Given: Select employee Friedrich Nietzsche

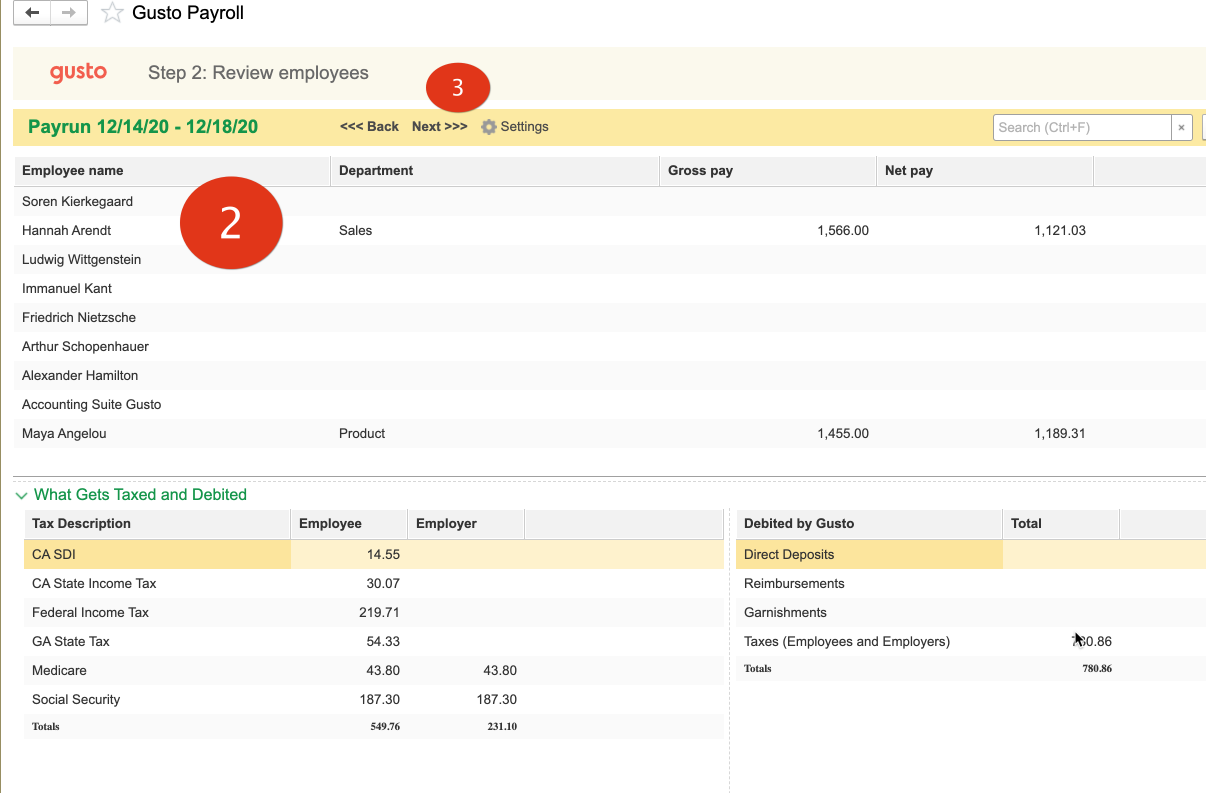Looking at the screenshot, I should tap(610, 317).
